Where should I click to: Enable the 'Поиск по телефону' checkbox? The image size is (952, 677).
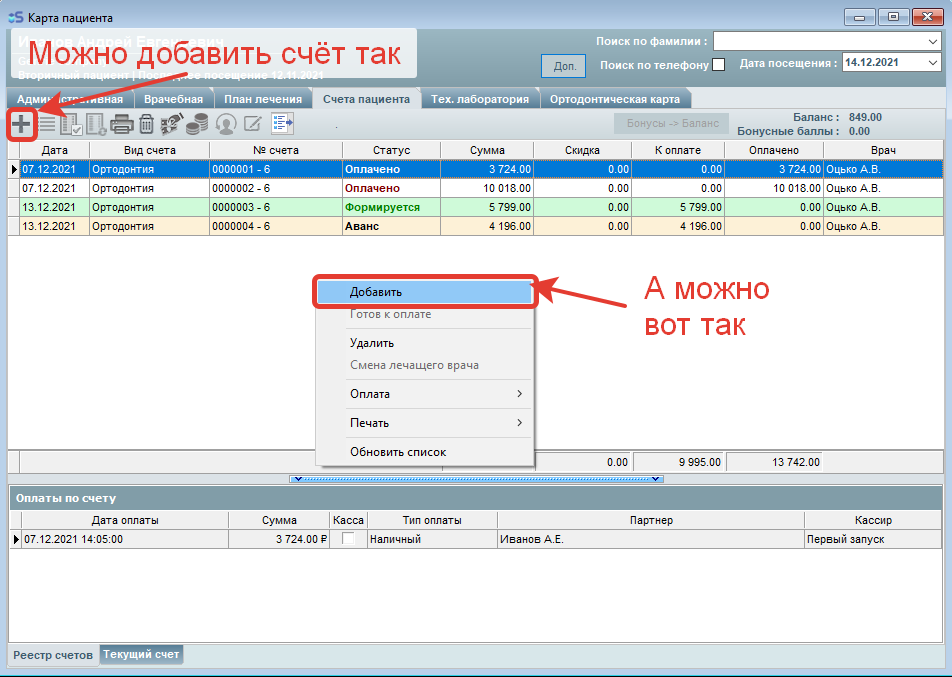click(x=718, y=65)
